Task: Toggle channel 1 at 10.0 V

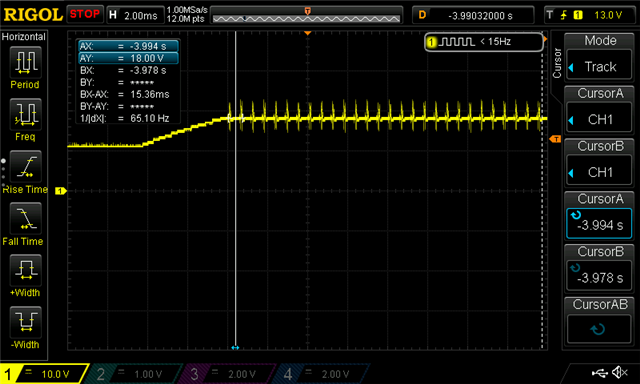Action: (44, 374)
